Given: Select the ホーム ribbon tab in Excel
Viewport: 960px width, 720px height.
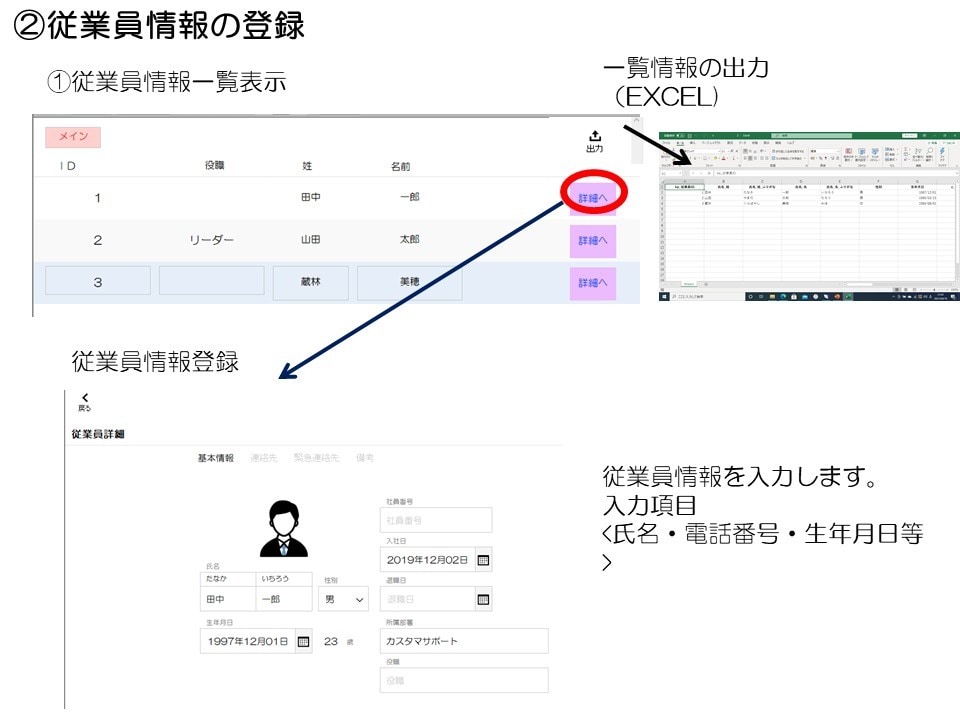Looking at the screenshot, I should (680, 143).
